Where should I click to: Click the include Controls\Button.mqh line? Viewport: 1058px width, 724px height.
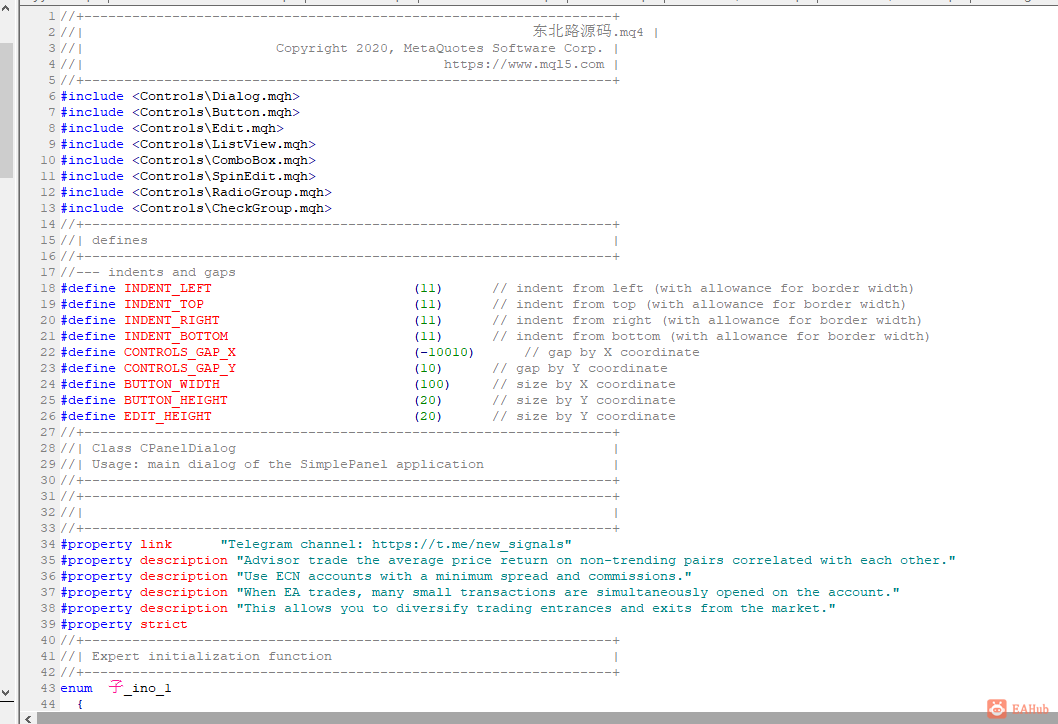click(x=180, y=113)
